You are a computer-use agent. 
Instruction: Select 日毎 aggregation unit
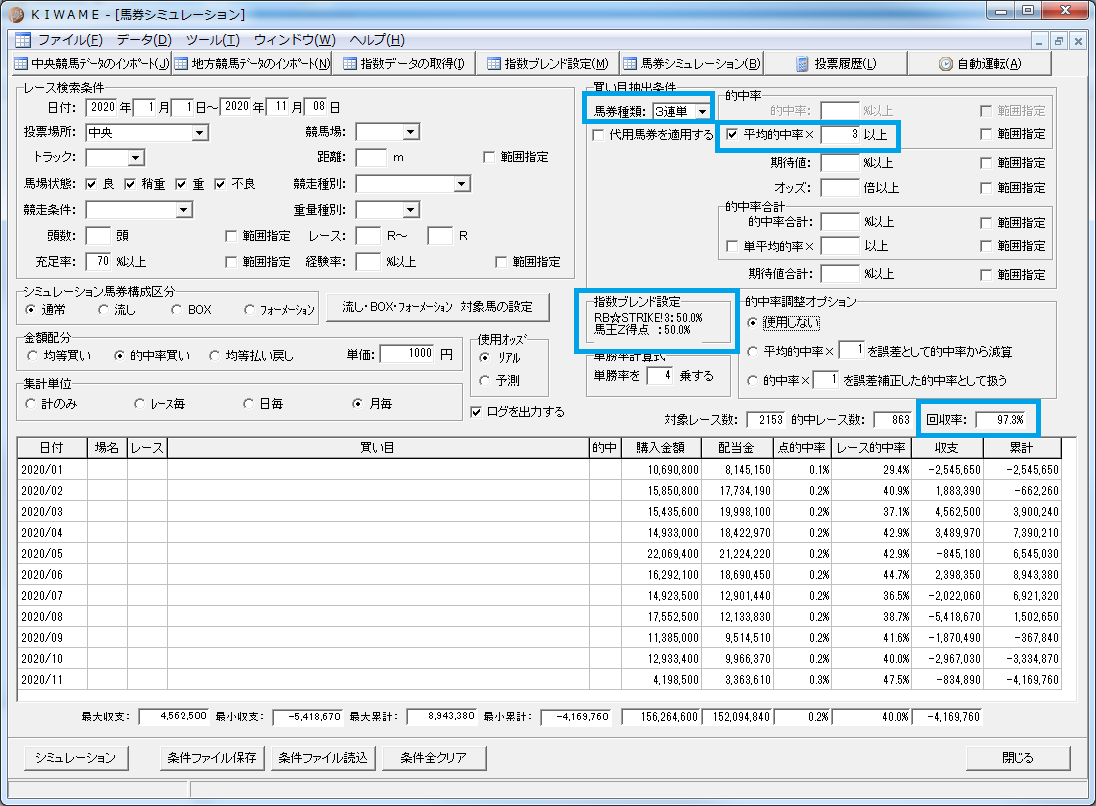click(248, 404)
